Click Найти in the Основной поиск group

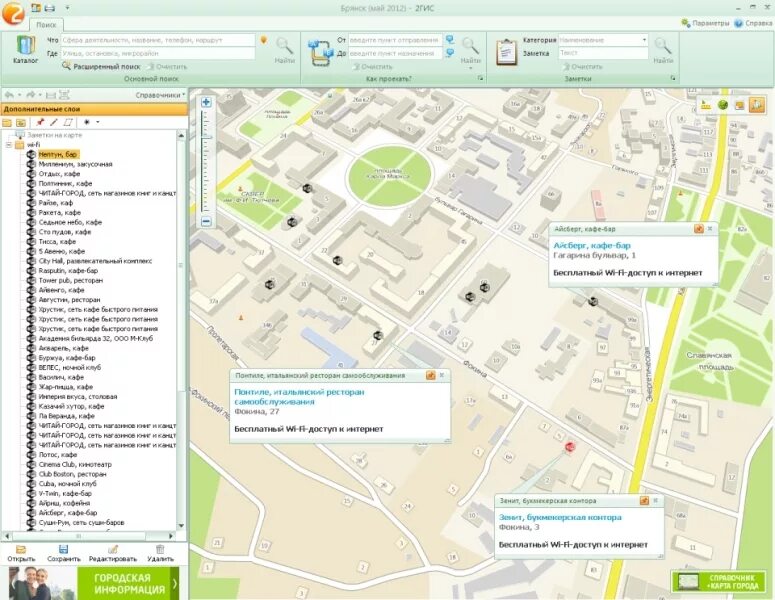click(x=285, y=50)
